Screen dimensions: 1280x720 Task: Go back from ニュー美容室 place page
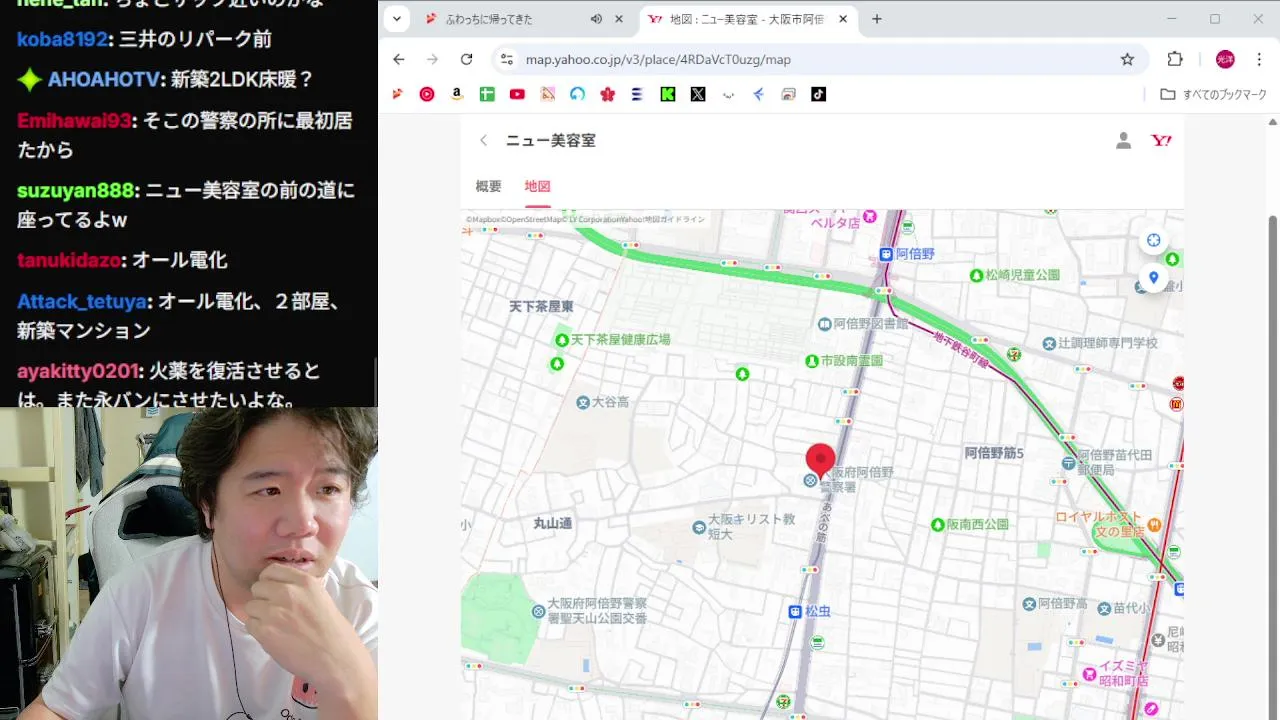[484, 141]
